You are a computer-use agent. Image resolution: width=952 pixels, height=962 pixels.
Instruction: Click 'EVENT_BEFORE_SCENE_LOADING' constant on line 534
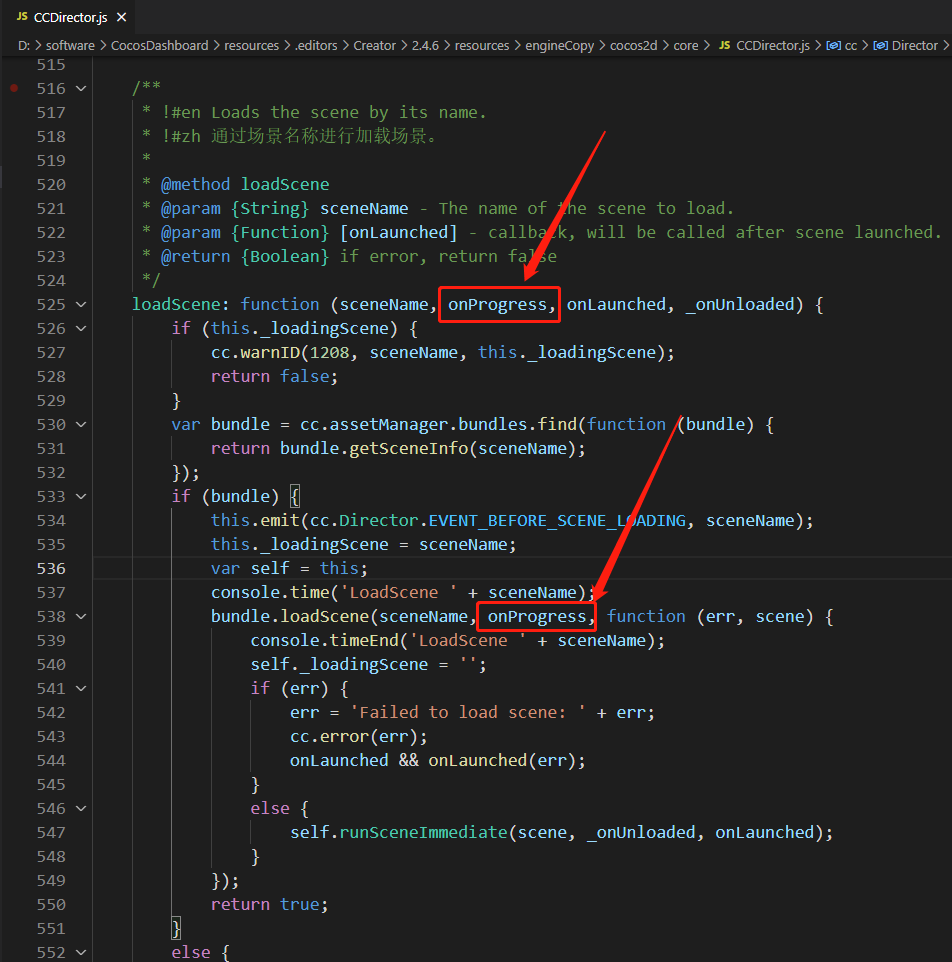(557, 520)
